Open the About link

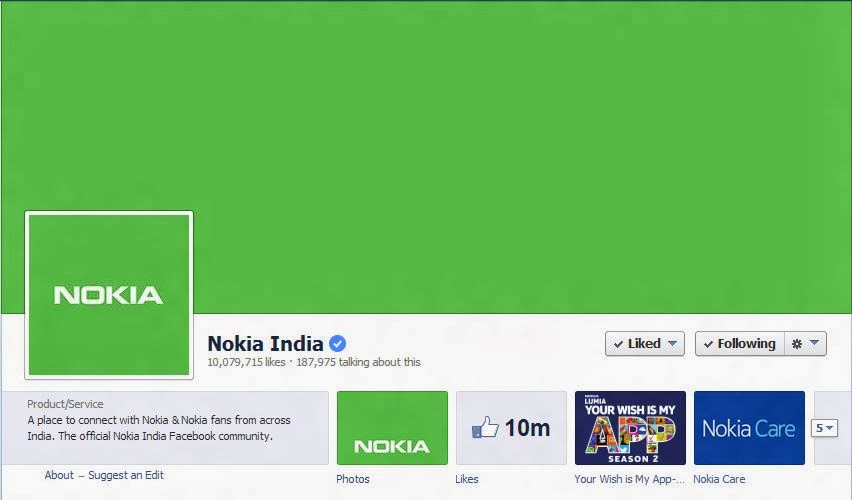pos(59,475)
